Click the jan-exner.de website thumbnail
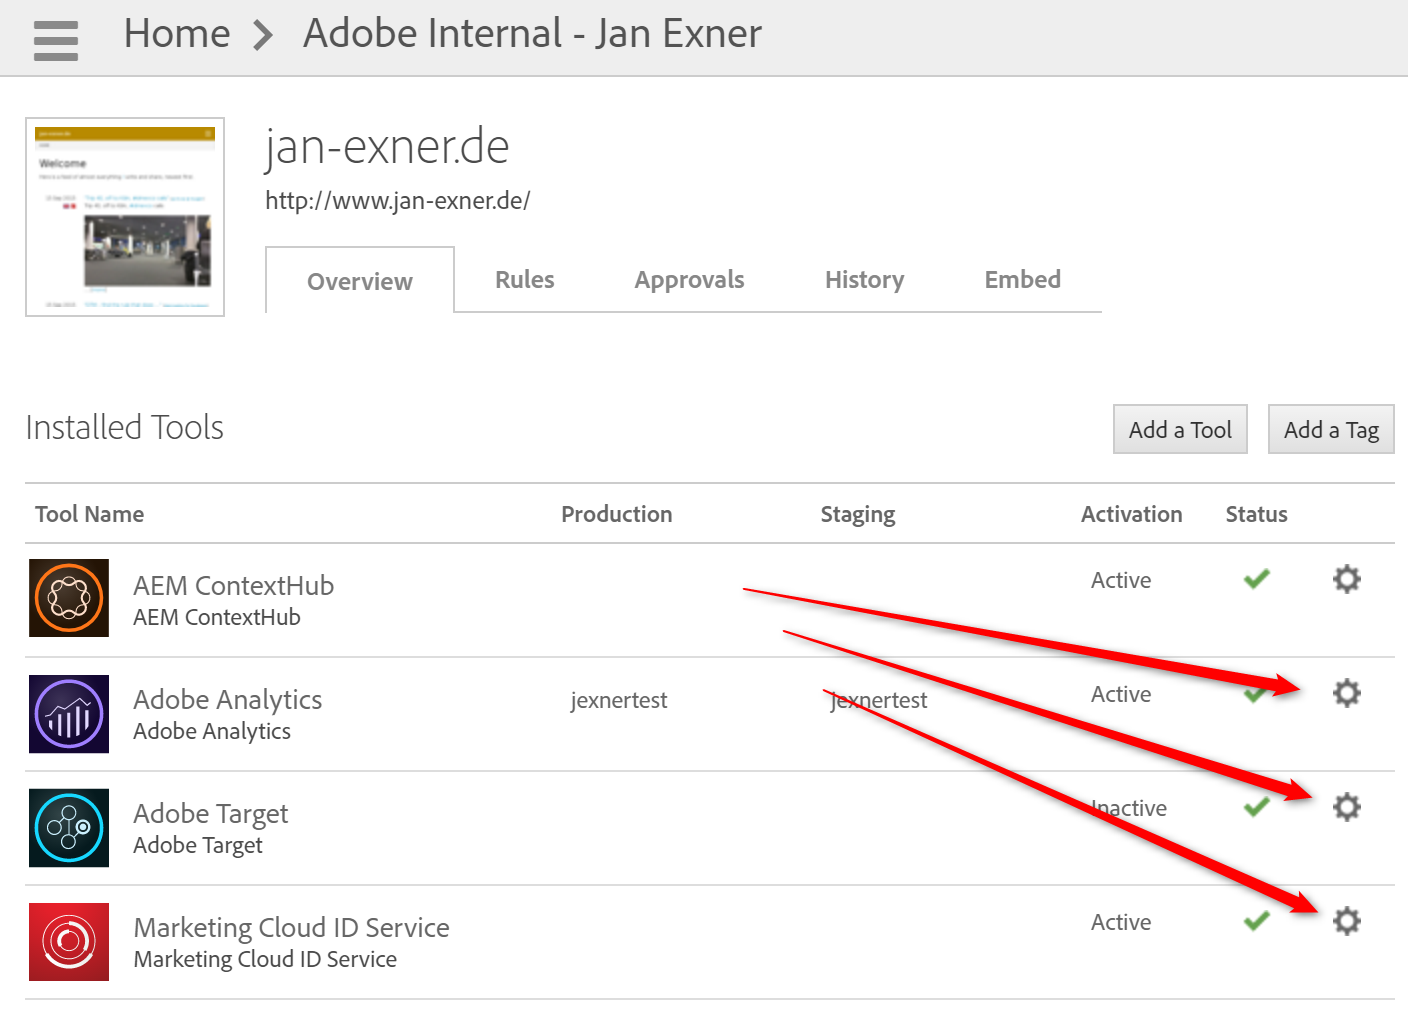Screen dimensions: 1408x1009 tap(125, 217)
